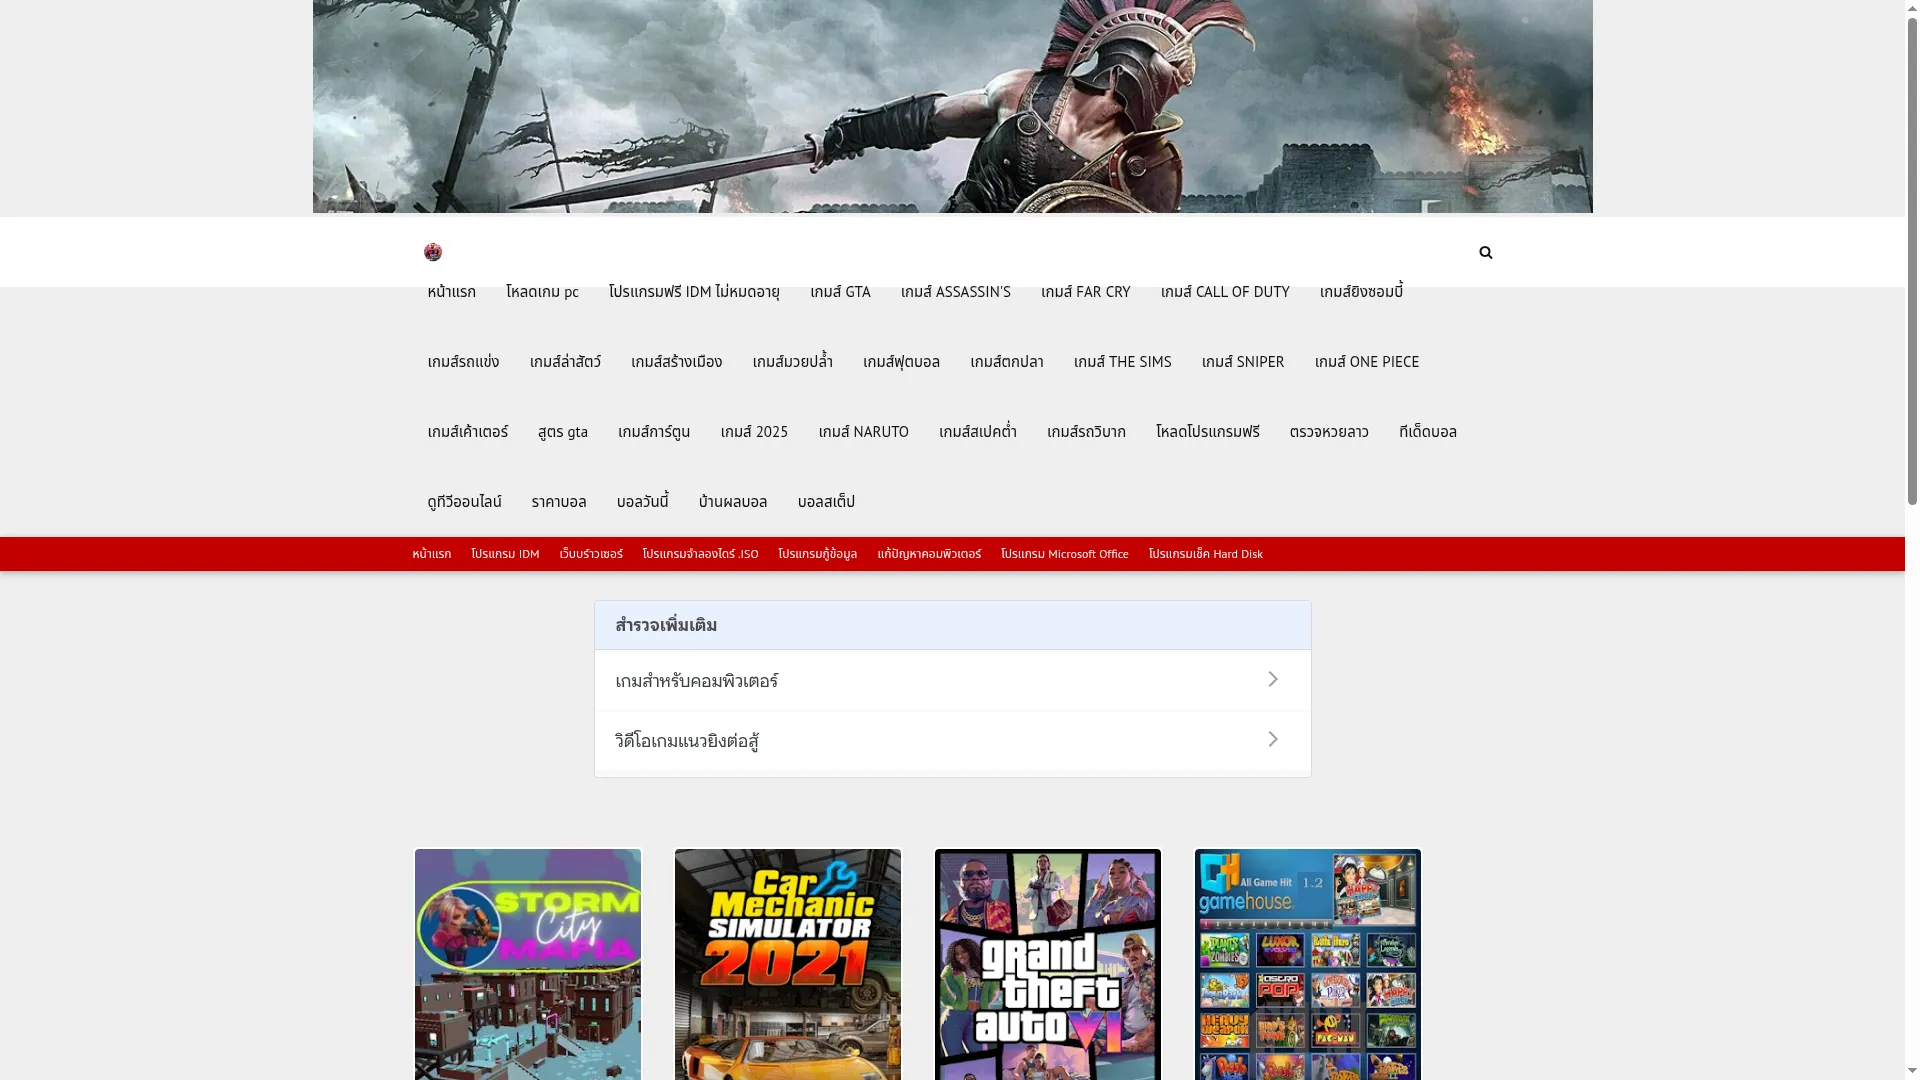
Task: Open หน้าแรก in main navigation menu
Action: [451, 292]
